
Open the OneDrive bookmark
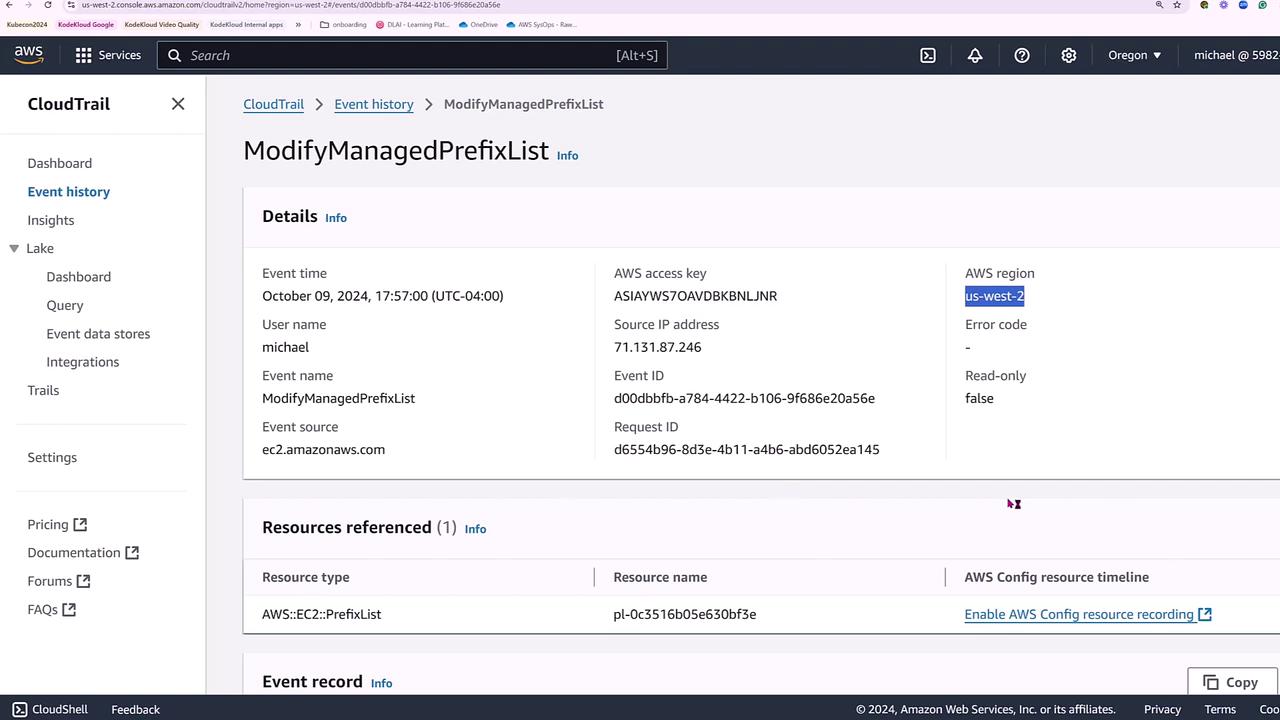click(x=478, y=24)
